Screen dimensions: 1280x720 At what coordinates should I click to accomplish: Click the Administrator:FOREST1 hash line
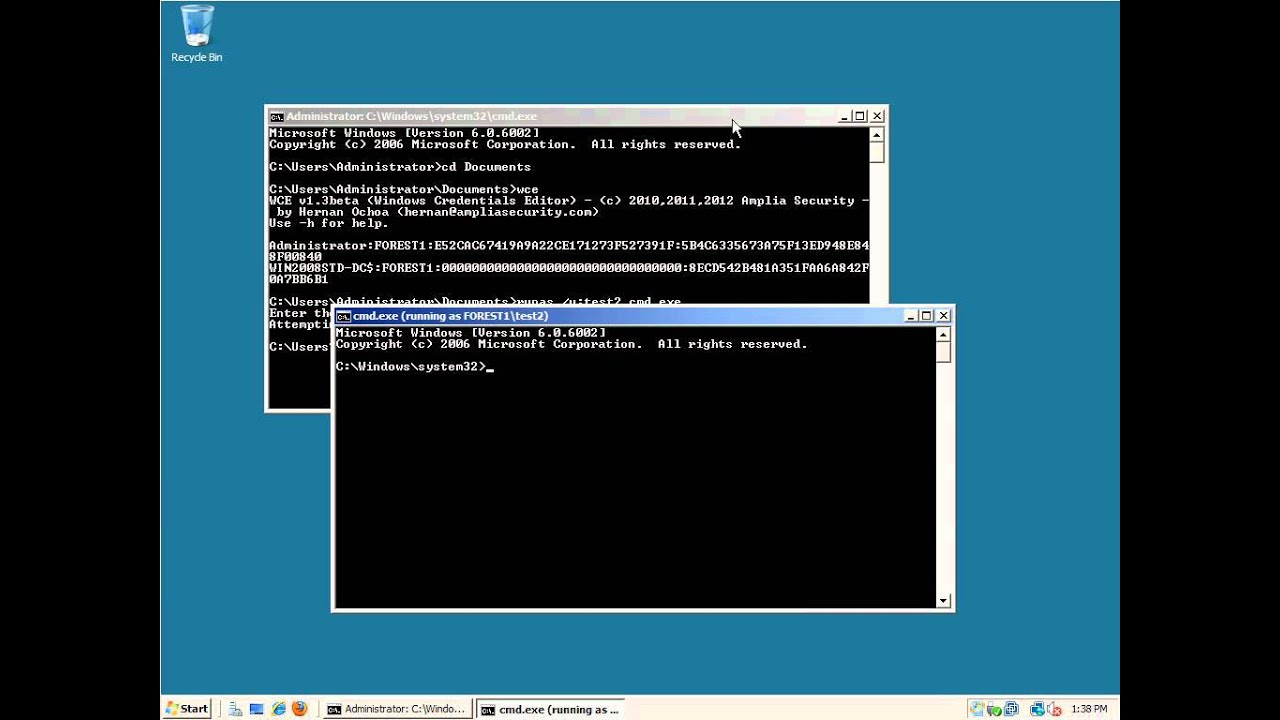pos(569,251)
